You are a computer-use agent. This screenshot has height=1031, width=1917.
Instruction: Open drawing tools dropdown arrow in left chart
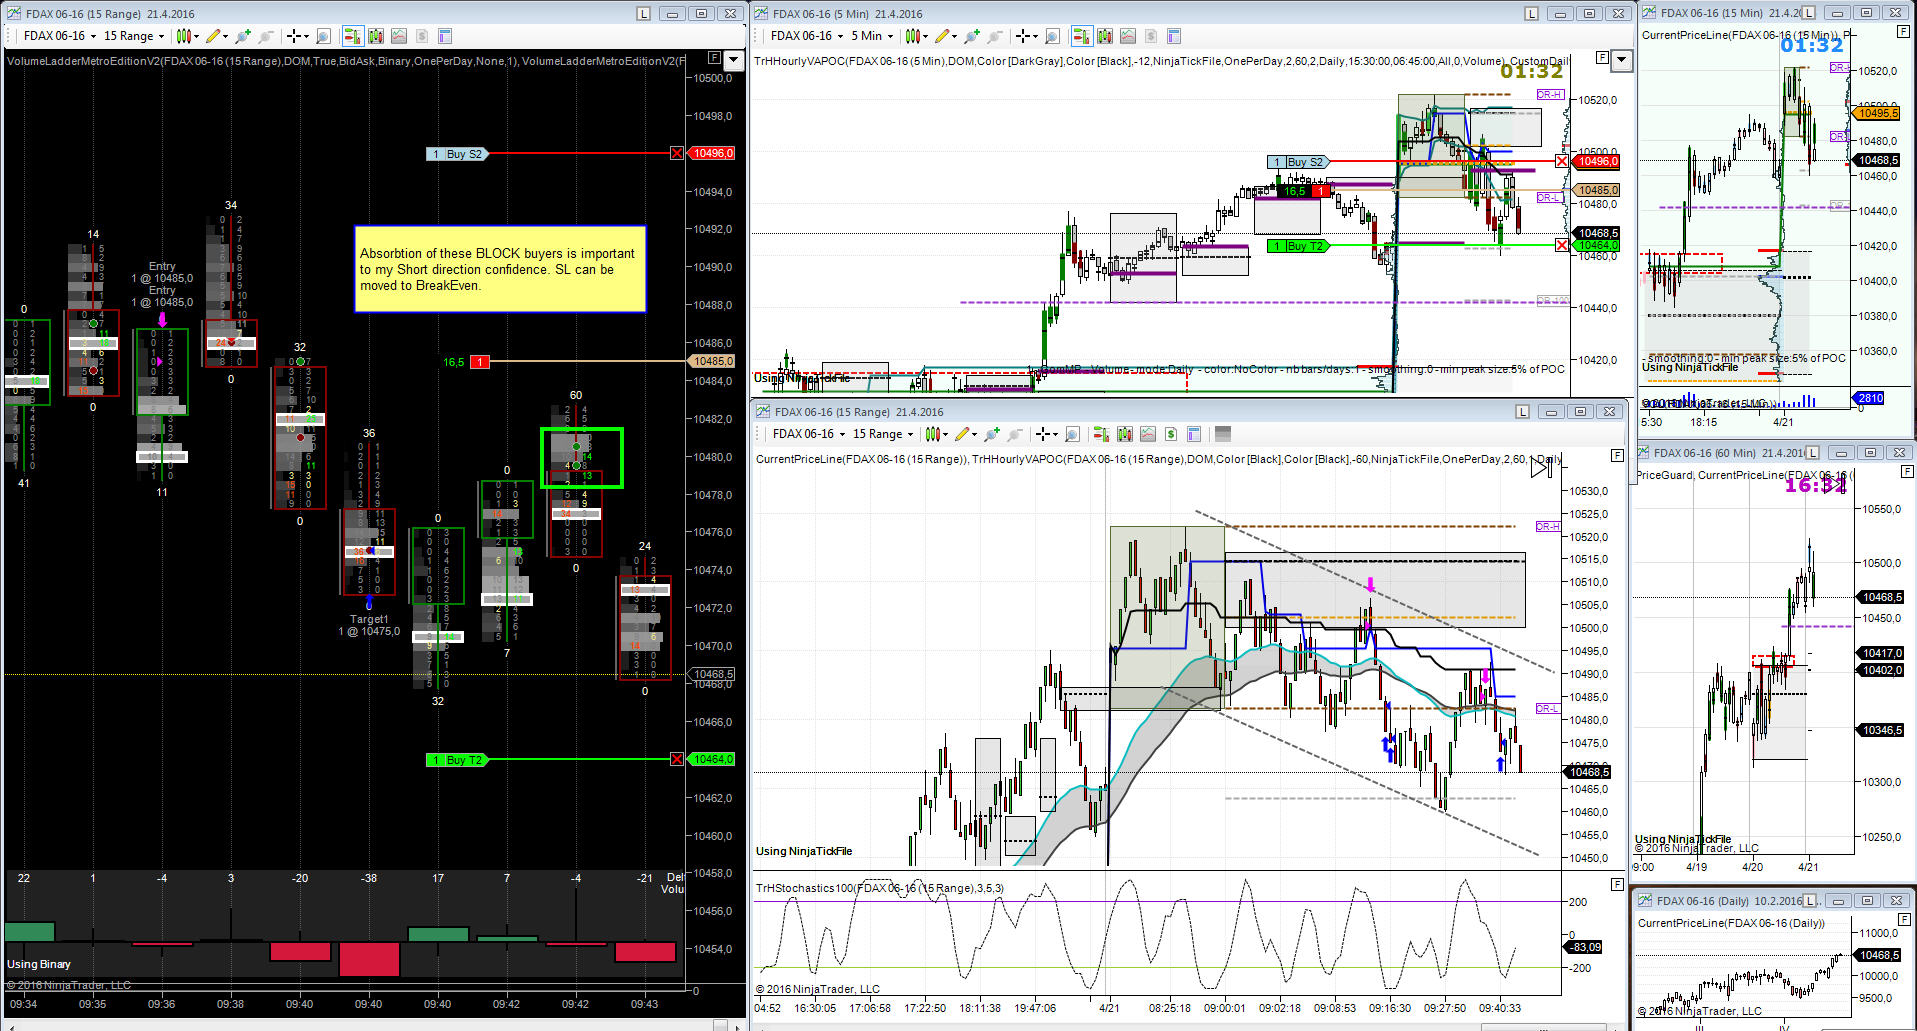point(225,37)
